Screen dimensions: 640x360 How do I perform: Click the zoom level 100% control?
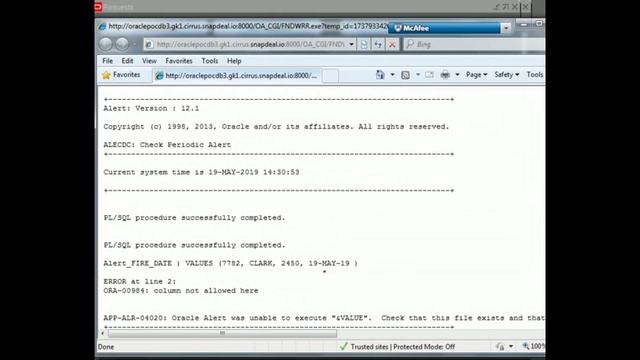click(x=534, y=347)
